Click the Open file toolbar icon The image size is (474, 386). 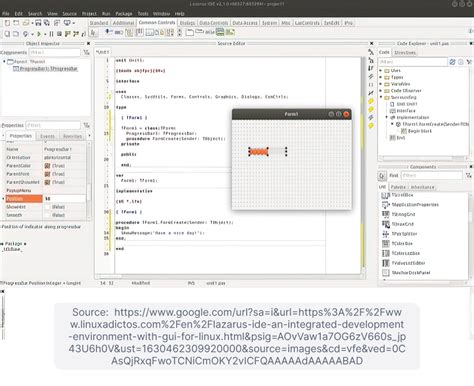click(26, 23)
